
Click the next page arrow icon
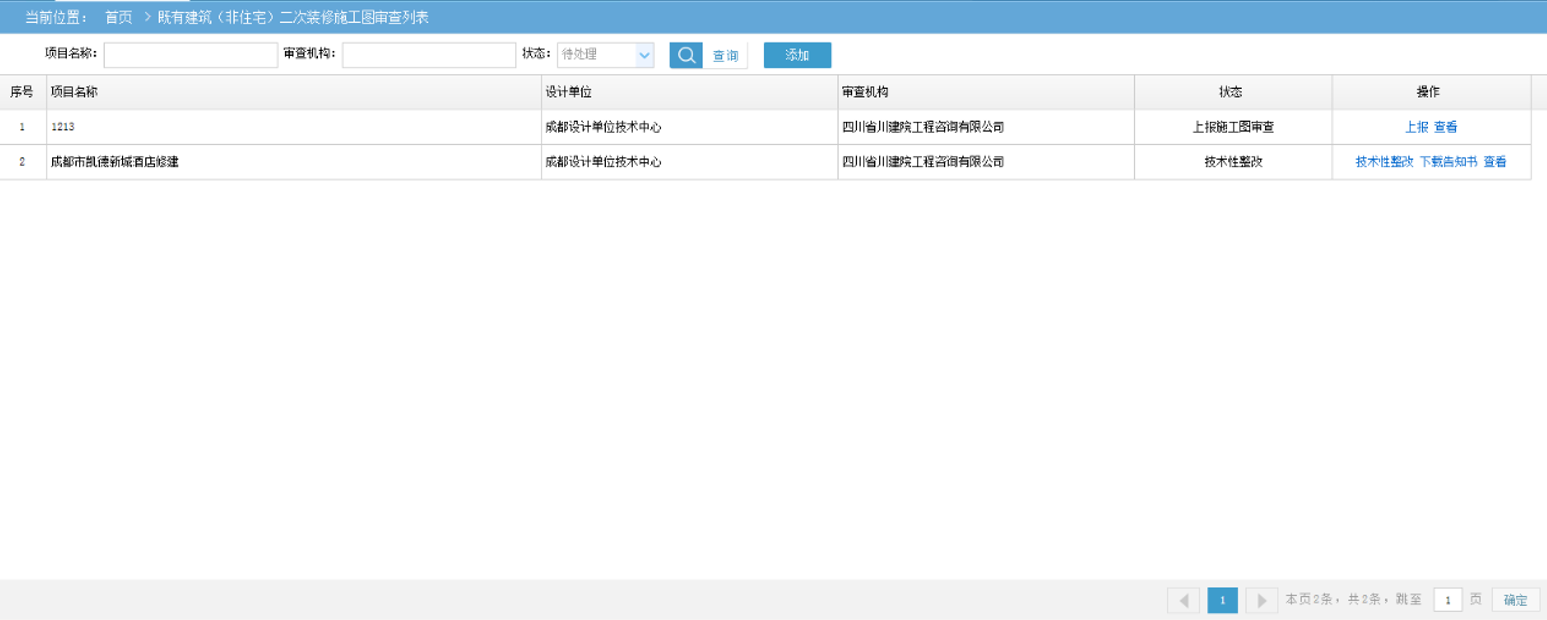point(1261,599)
